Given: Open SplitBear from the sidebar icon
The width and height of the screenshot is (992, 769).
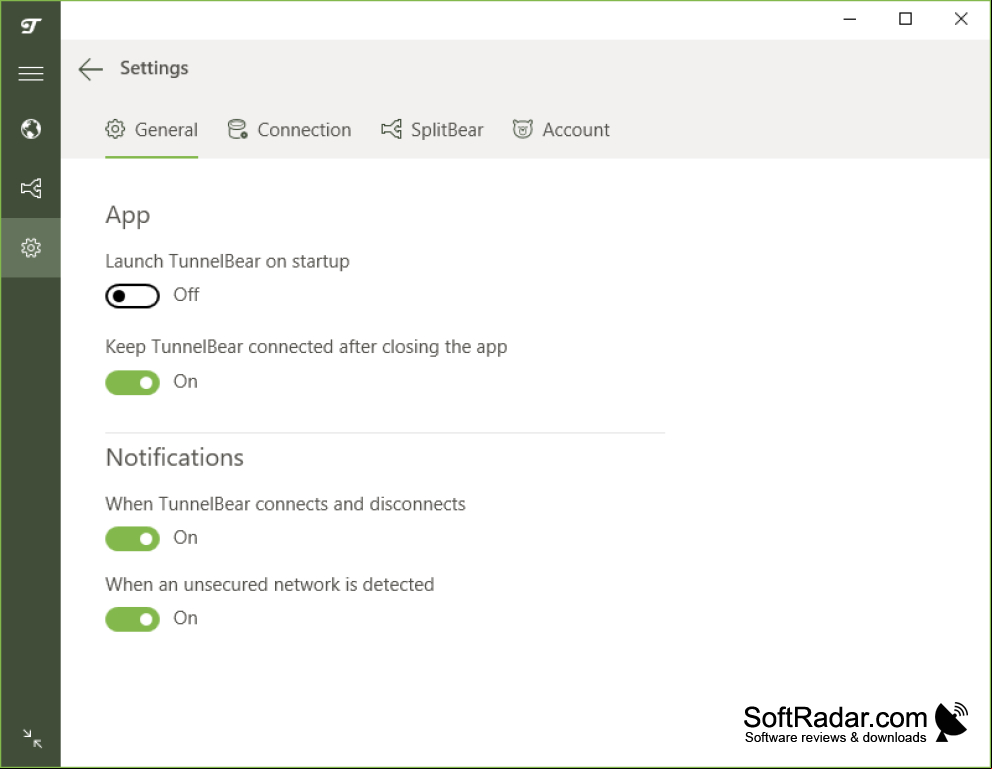Looking at the screenshot, I should 30,188.
